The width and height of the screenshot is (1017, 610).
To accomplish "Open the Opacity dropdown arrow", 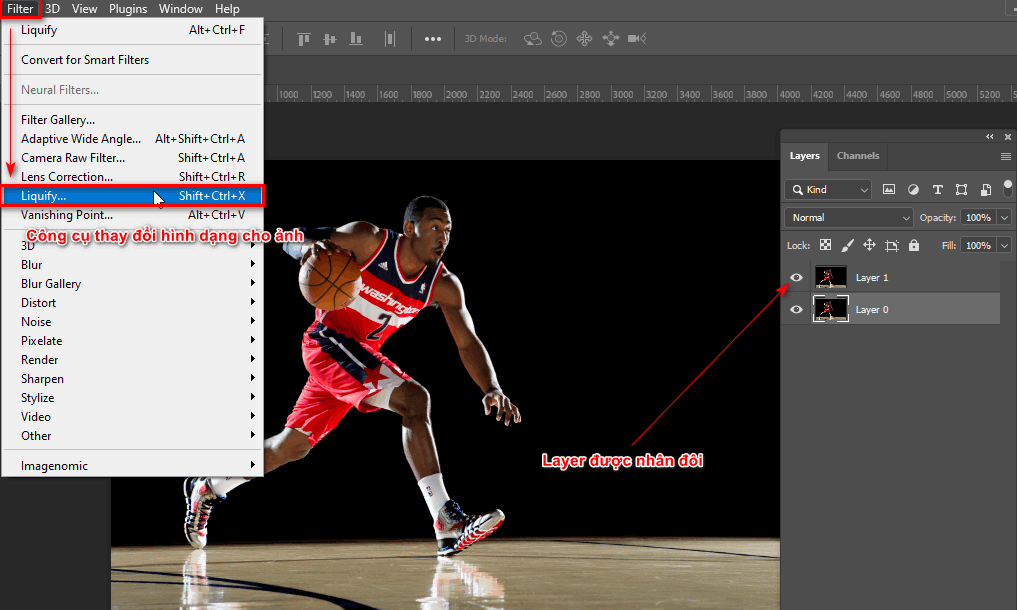I will 1003,217.
